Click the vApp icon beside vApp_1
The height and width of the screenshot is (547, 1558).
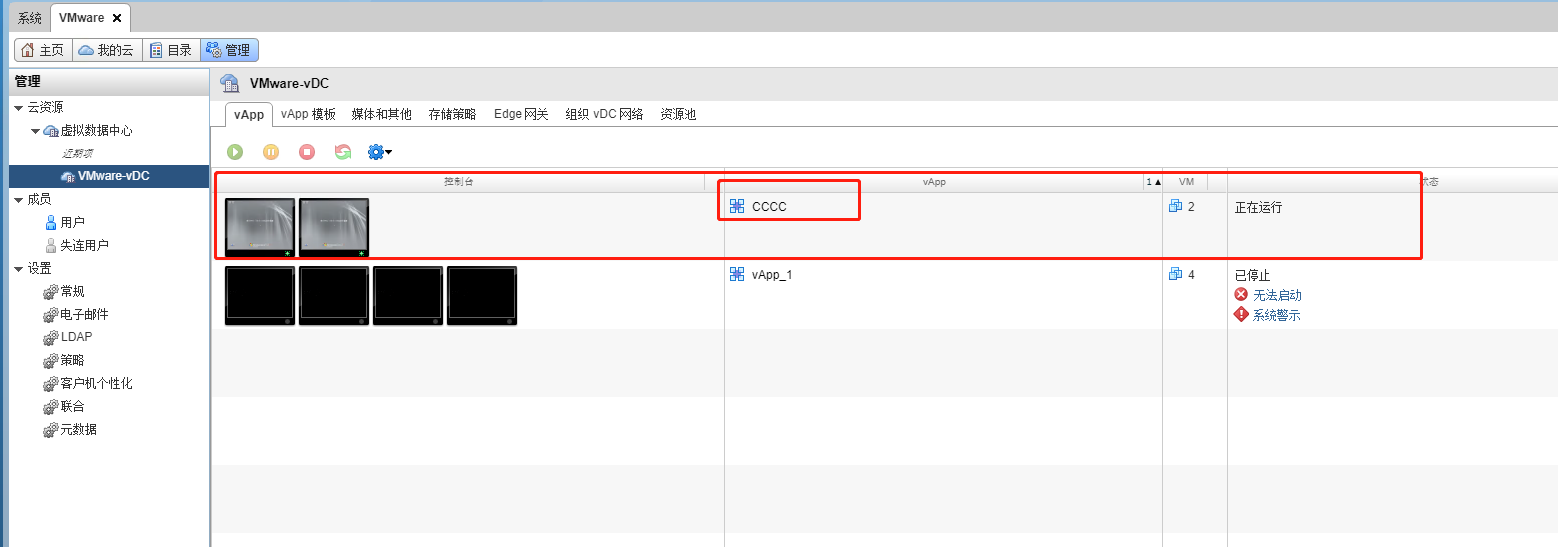[737, 274]
